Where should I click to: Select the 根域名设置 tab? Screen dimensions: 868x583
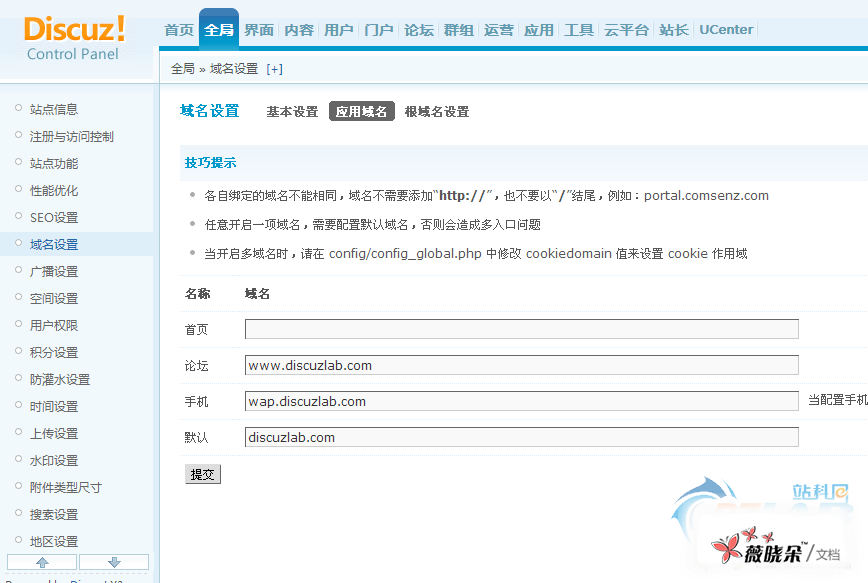[437, 112]
